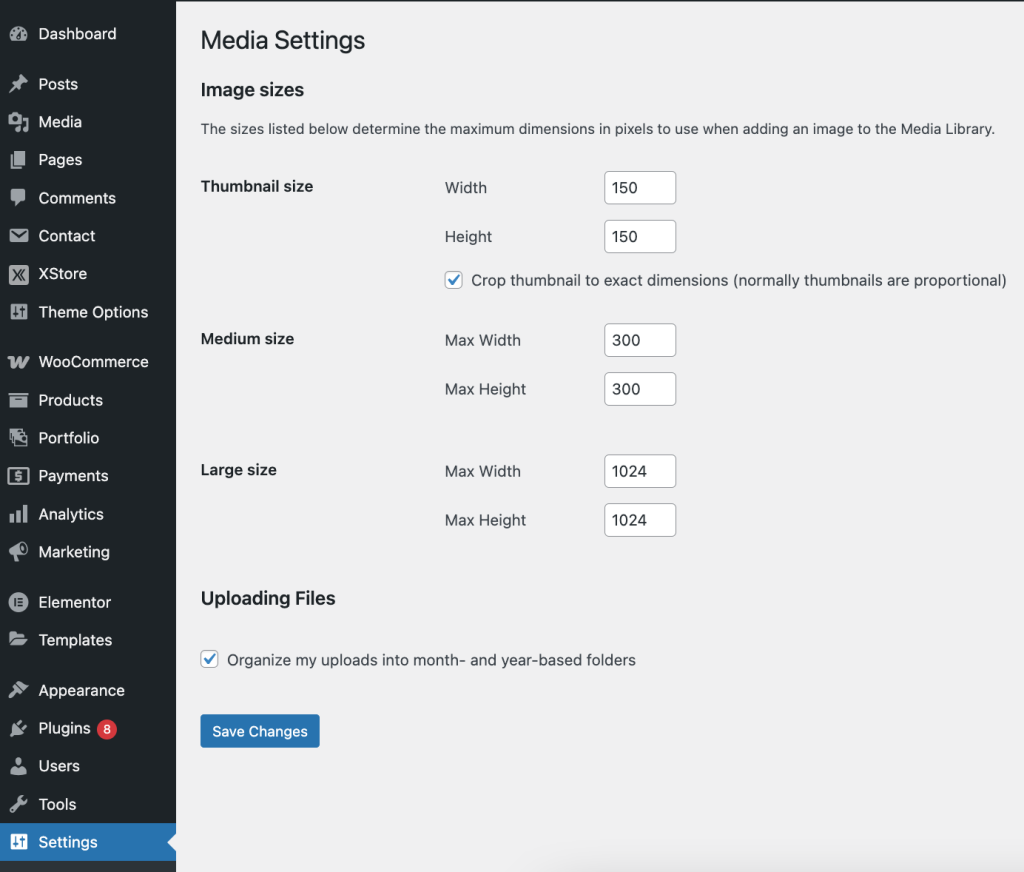Toggle Organize uploads into month/year folders checkbox
The image size is (1024, 872).
(x=210, y=659)
